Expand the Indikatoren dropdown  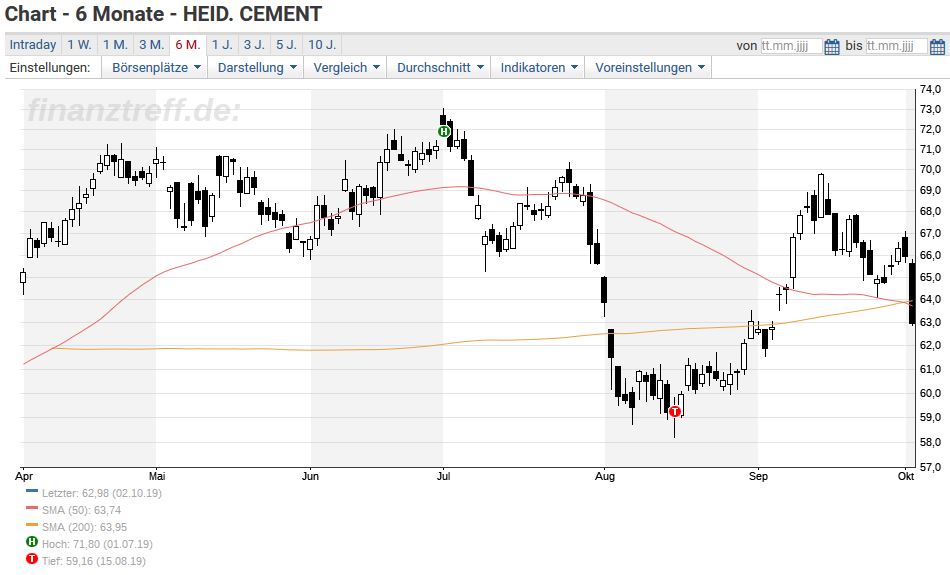538,67
